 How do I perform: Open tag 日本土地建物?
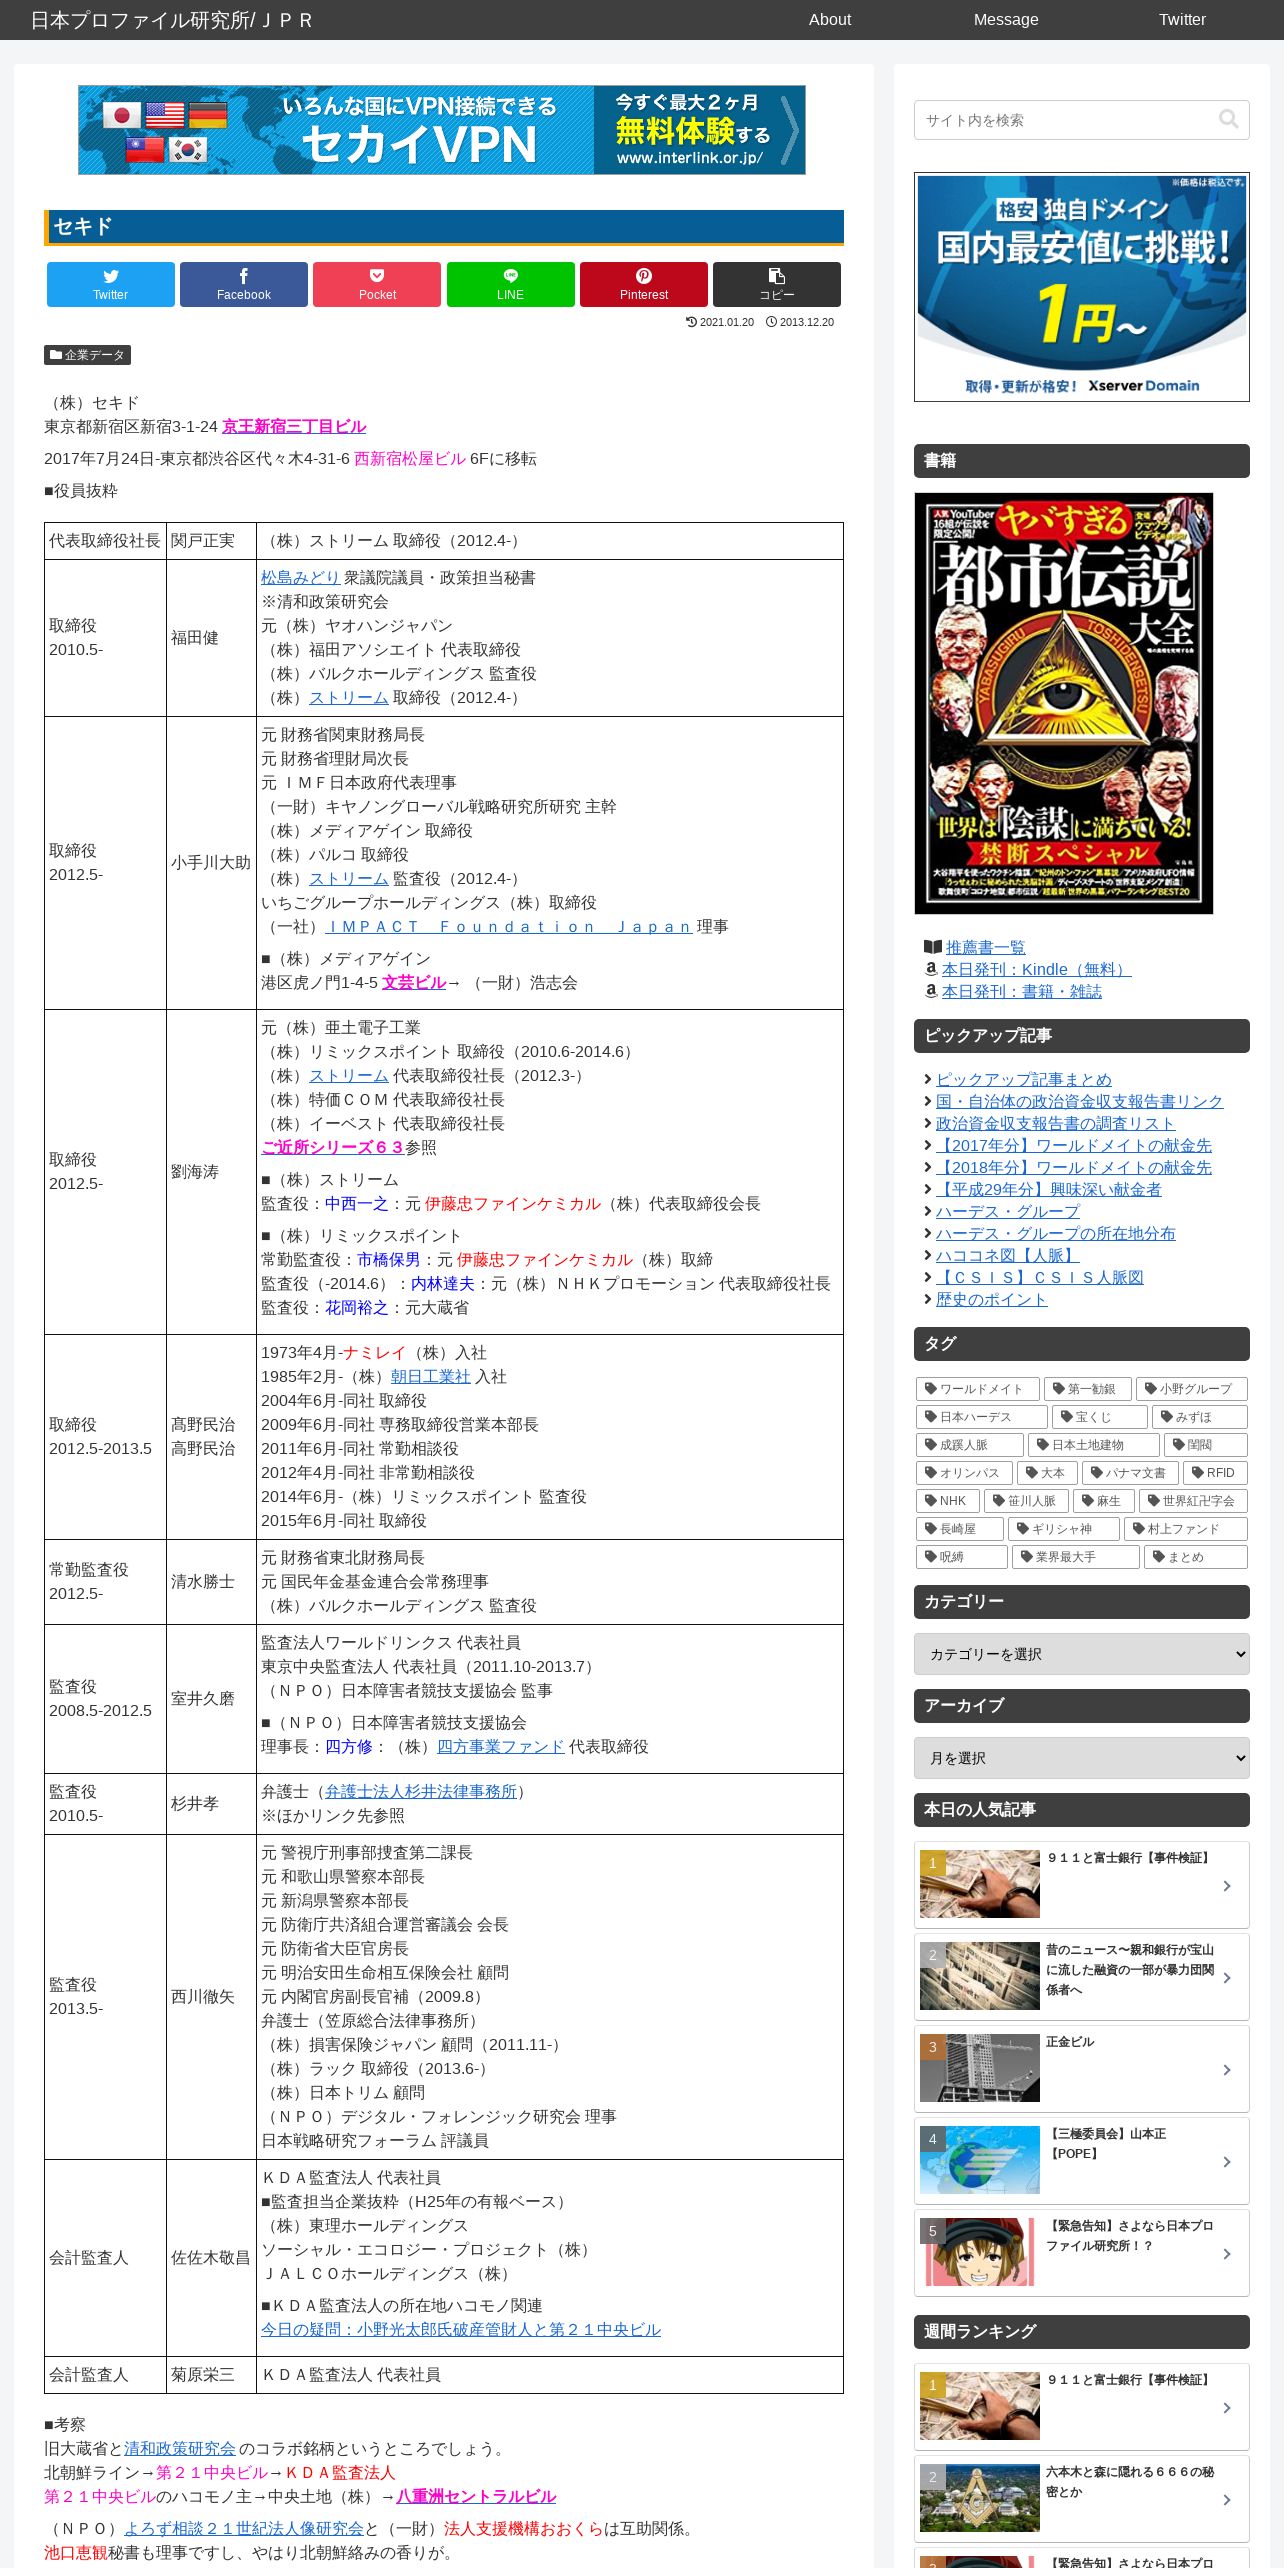click(1094, 1445)
